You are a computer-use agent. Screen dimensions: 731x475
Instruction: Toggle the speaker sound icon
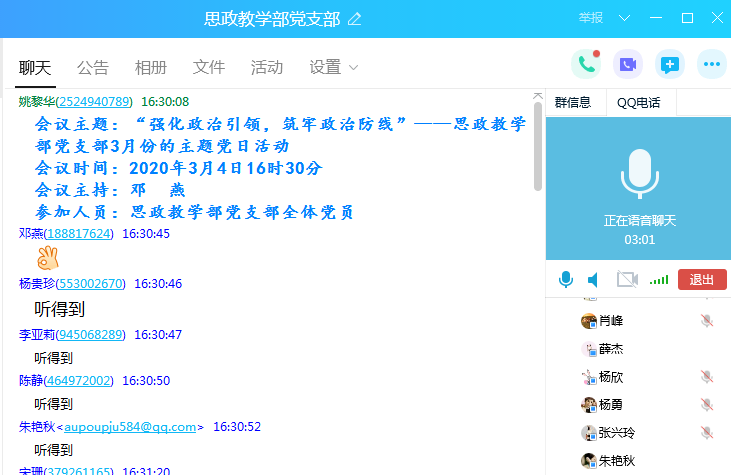[593, 280]
